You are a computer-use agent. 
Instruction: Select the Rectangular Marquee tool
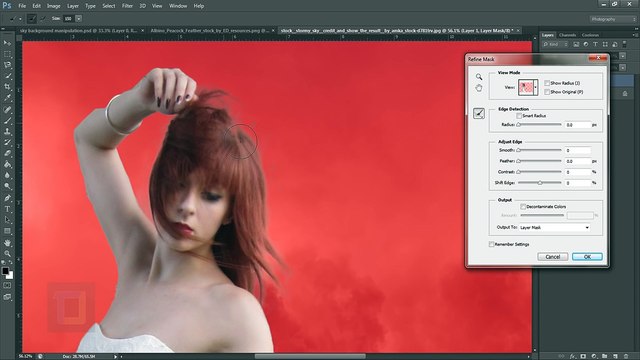[7, 54]
